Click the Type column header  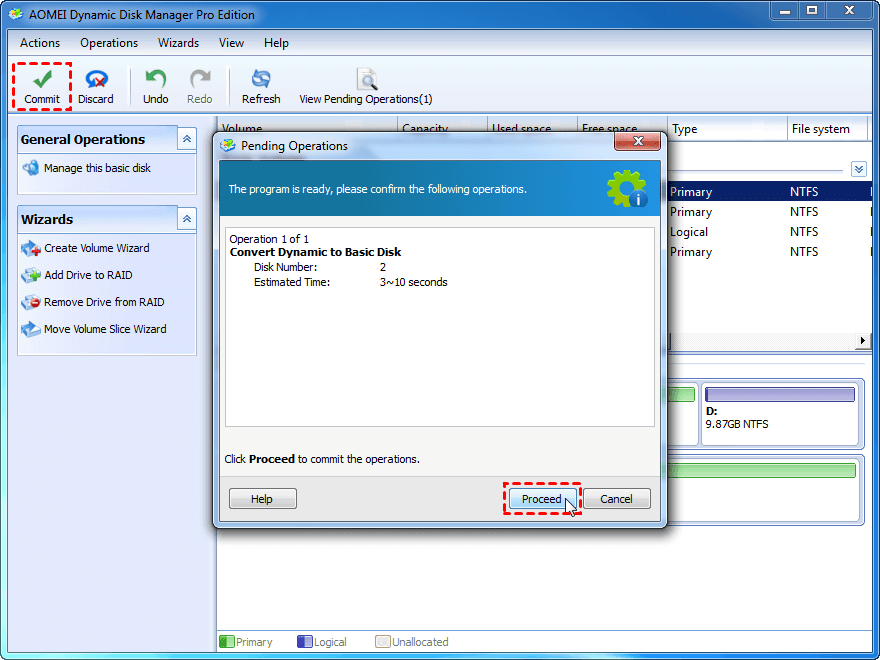point(727,129)
